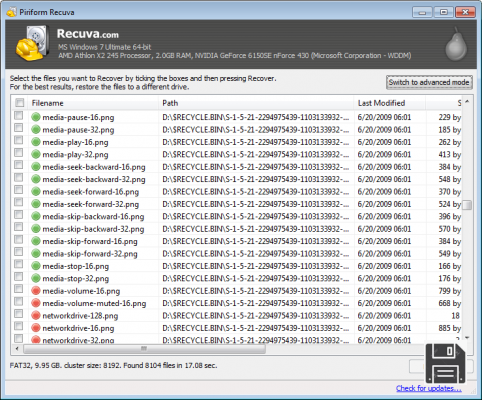Tick the checkbox for media-volume-16.png
The height and width of the screenshot is (400, 482).
[19, 289]
